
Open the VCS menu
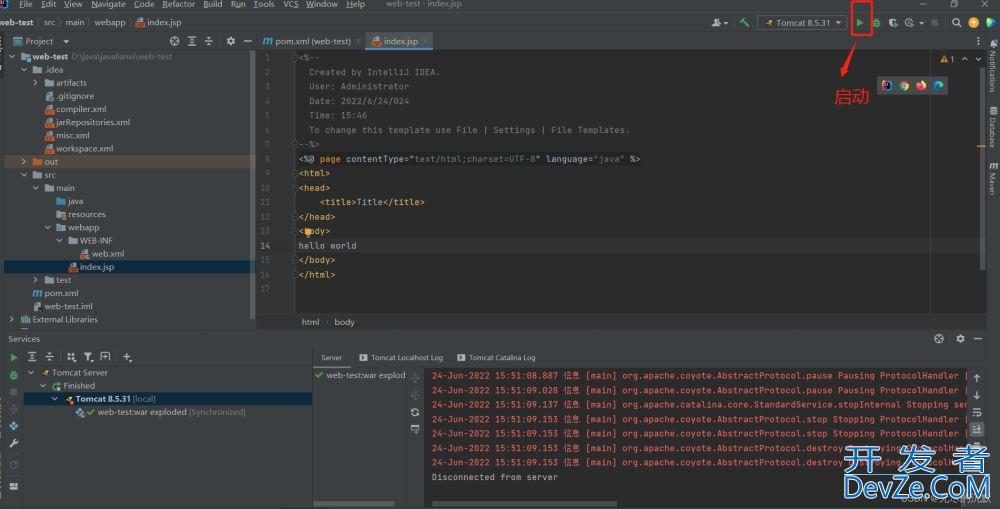click(x=291, y=4)
